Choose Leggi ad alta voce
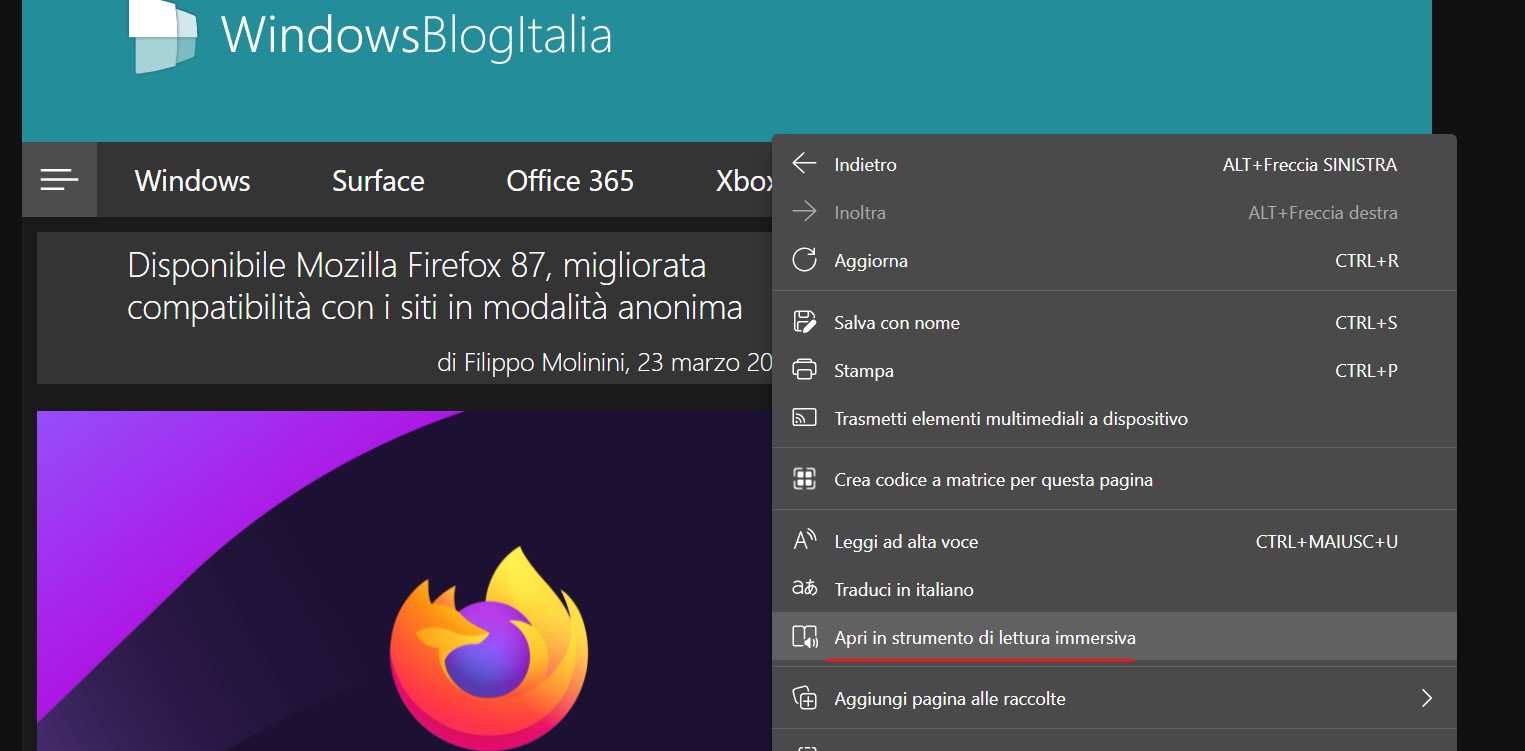This screenshot has height=751, width=1525. click(1114, 541)
